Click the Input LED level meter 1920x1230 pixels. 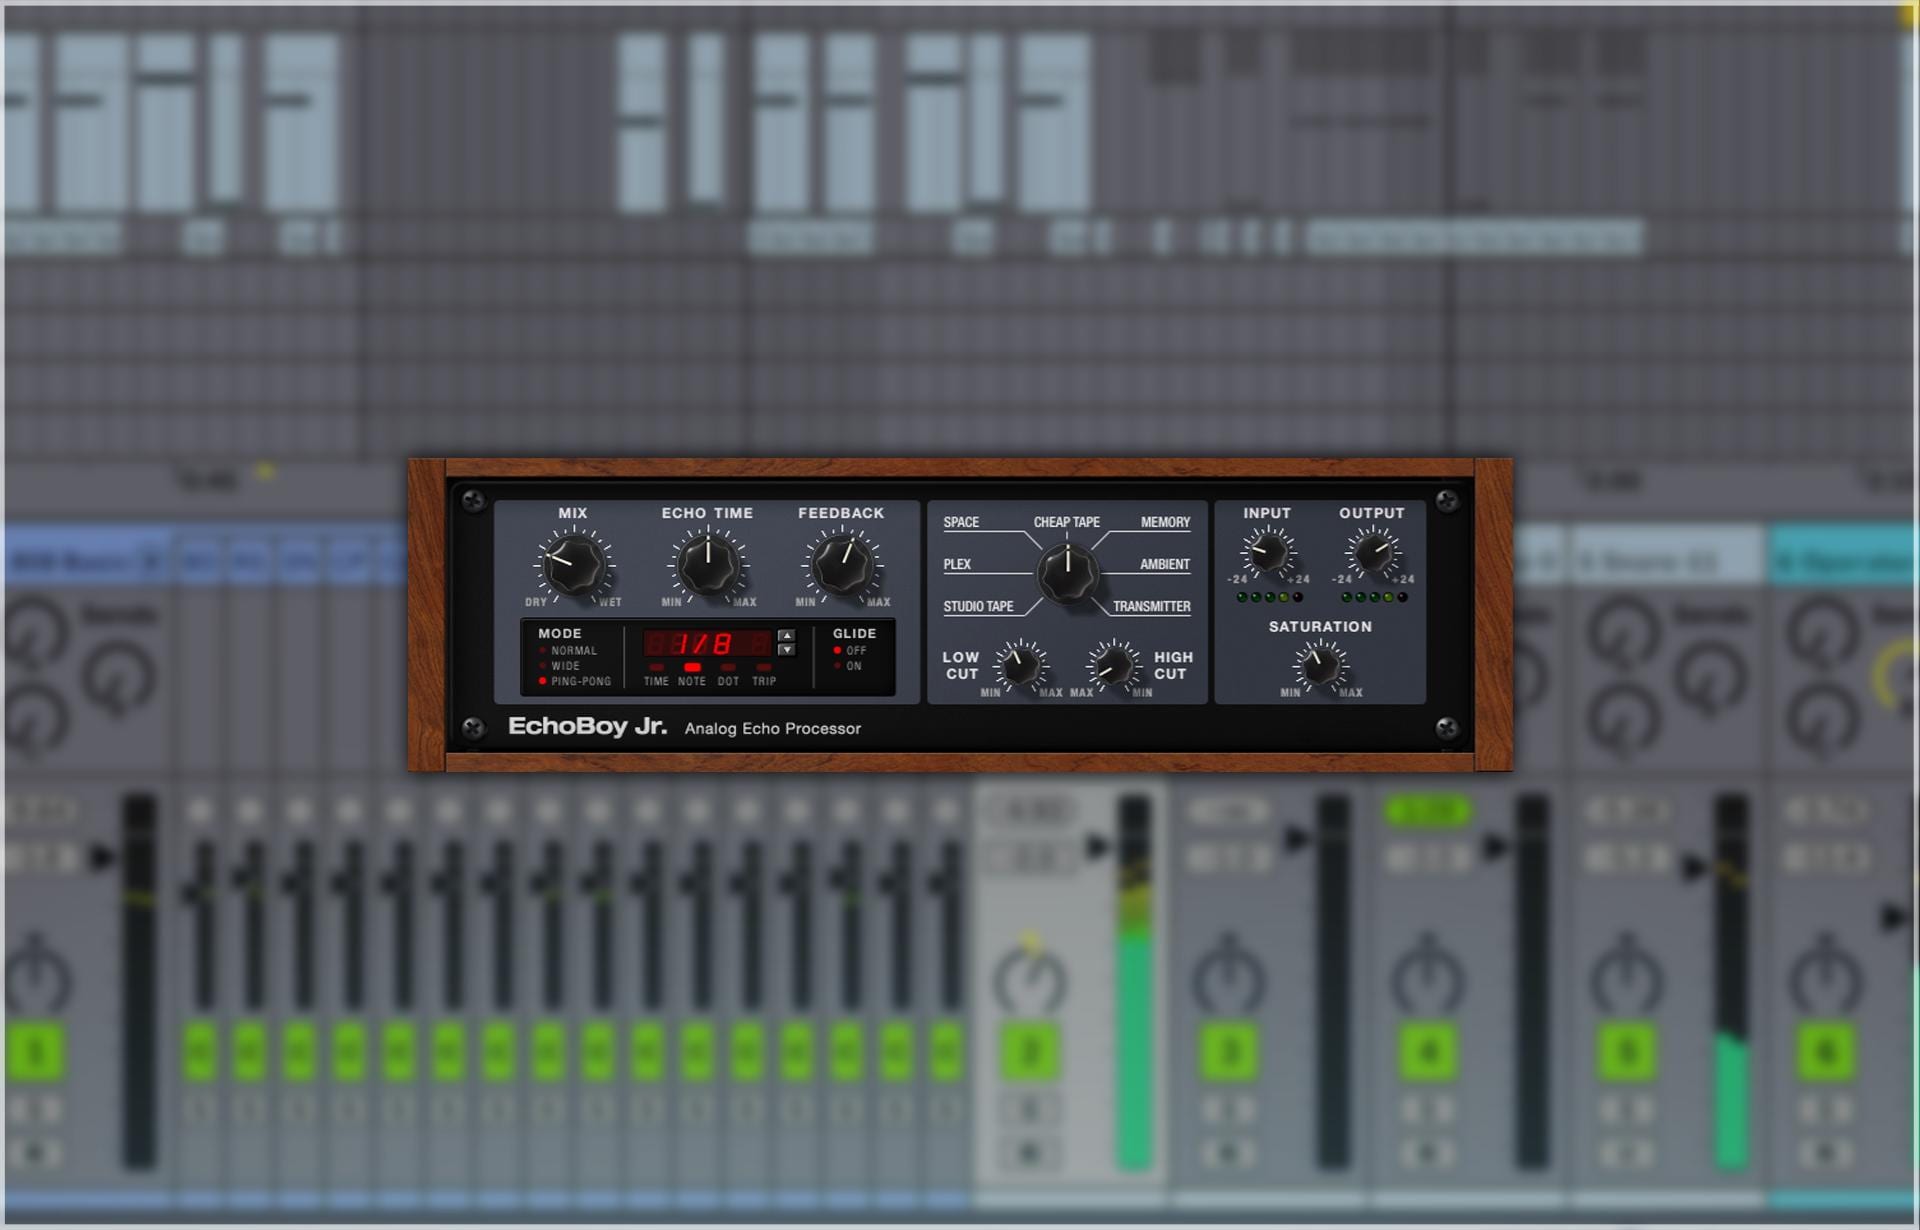pyautogui.click(x=1269, y=597)
